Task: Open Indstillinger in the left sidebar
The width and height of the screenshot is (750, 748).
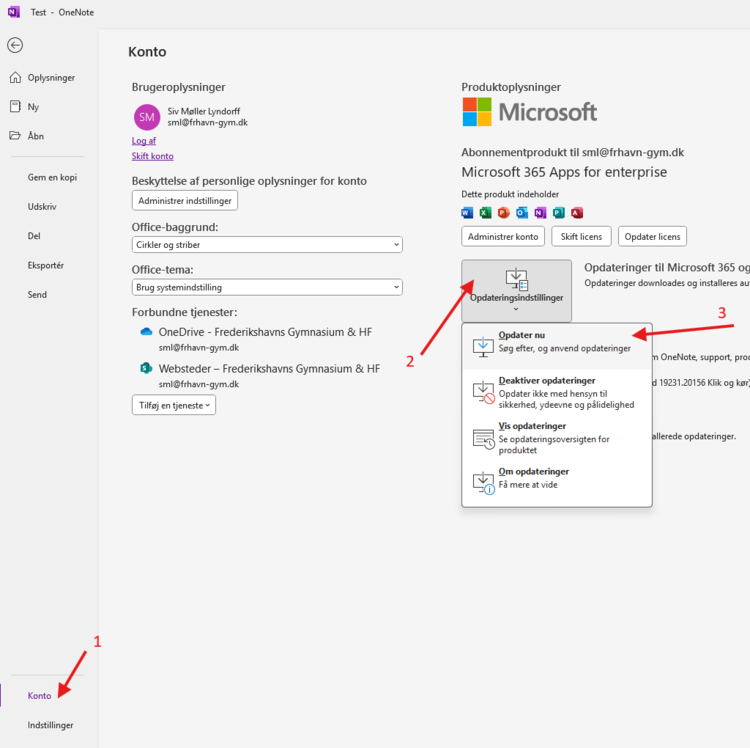Action: (50, 725)
